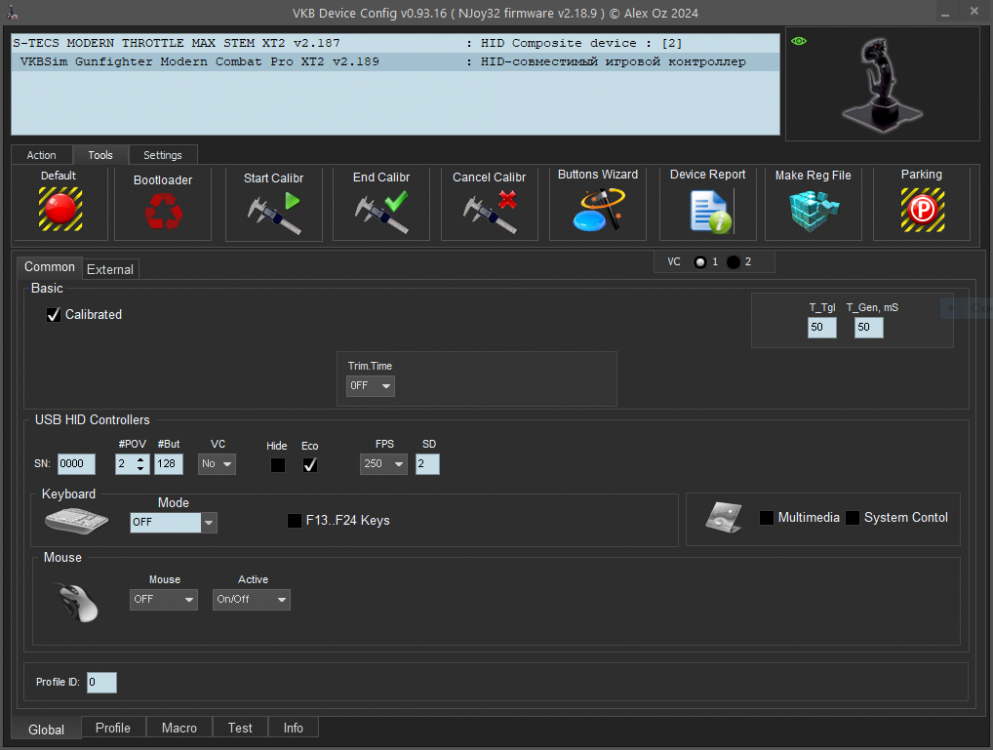Click the Make Reg File cube icon
The width and height of the screenshot is (993, 750).
pos(813,211)
